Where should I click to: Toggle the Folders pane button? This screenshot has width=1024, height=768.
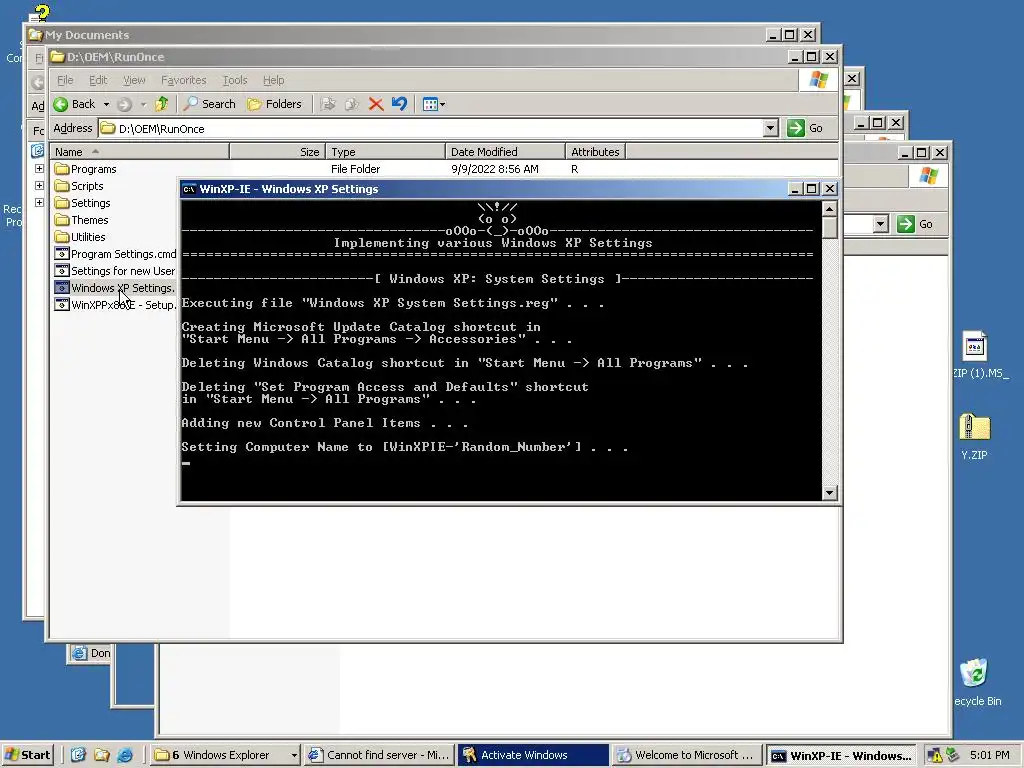pos(274,104)
